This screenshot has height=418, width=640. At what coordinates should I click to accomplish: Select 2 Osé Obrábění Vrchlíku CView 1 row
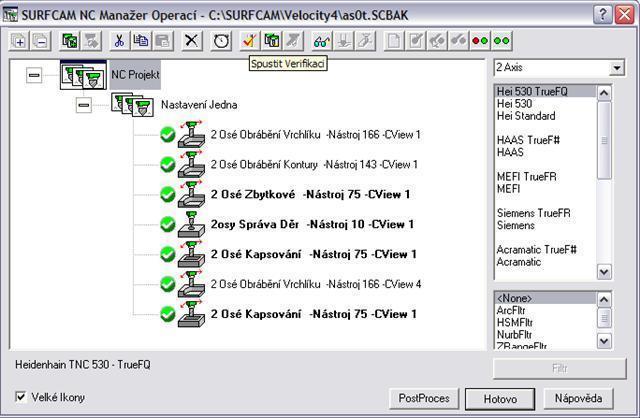[316, 135]
